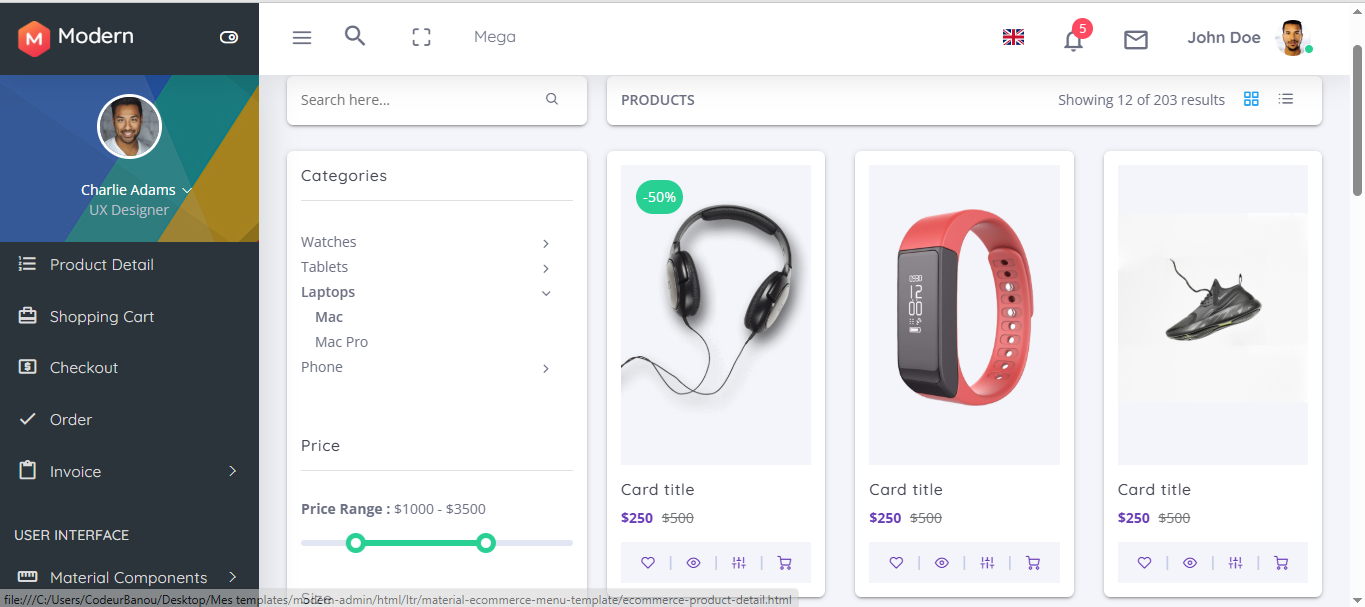This screenshot has height=607, width=1365.
Task: Toggle the sidebar switch next to Modern logo
Action: tap(229, 37)
